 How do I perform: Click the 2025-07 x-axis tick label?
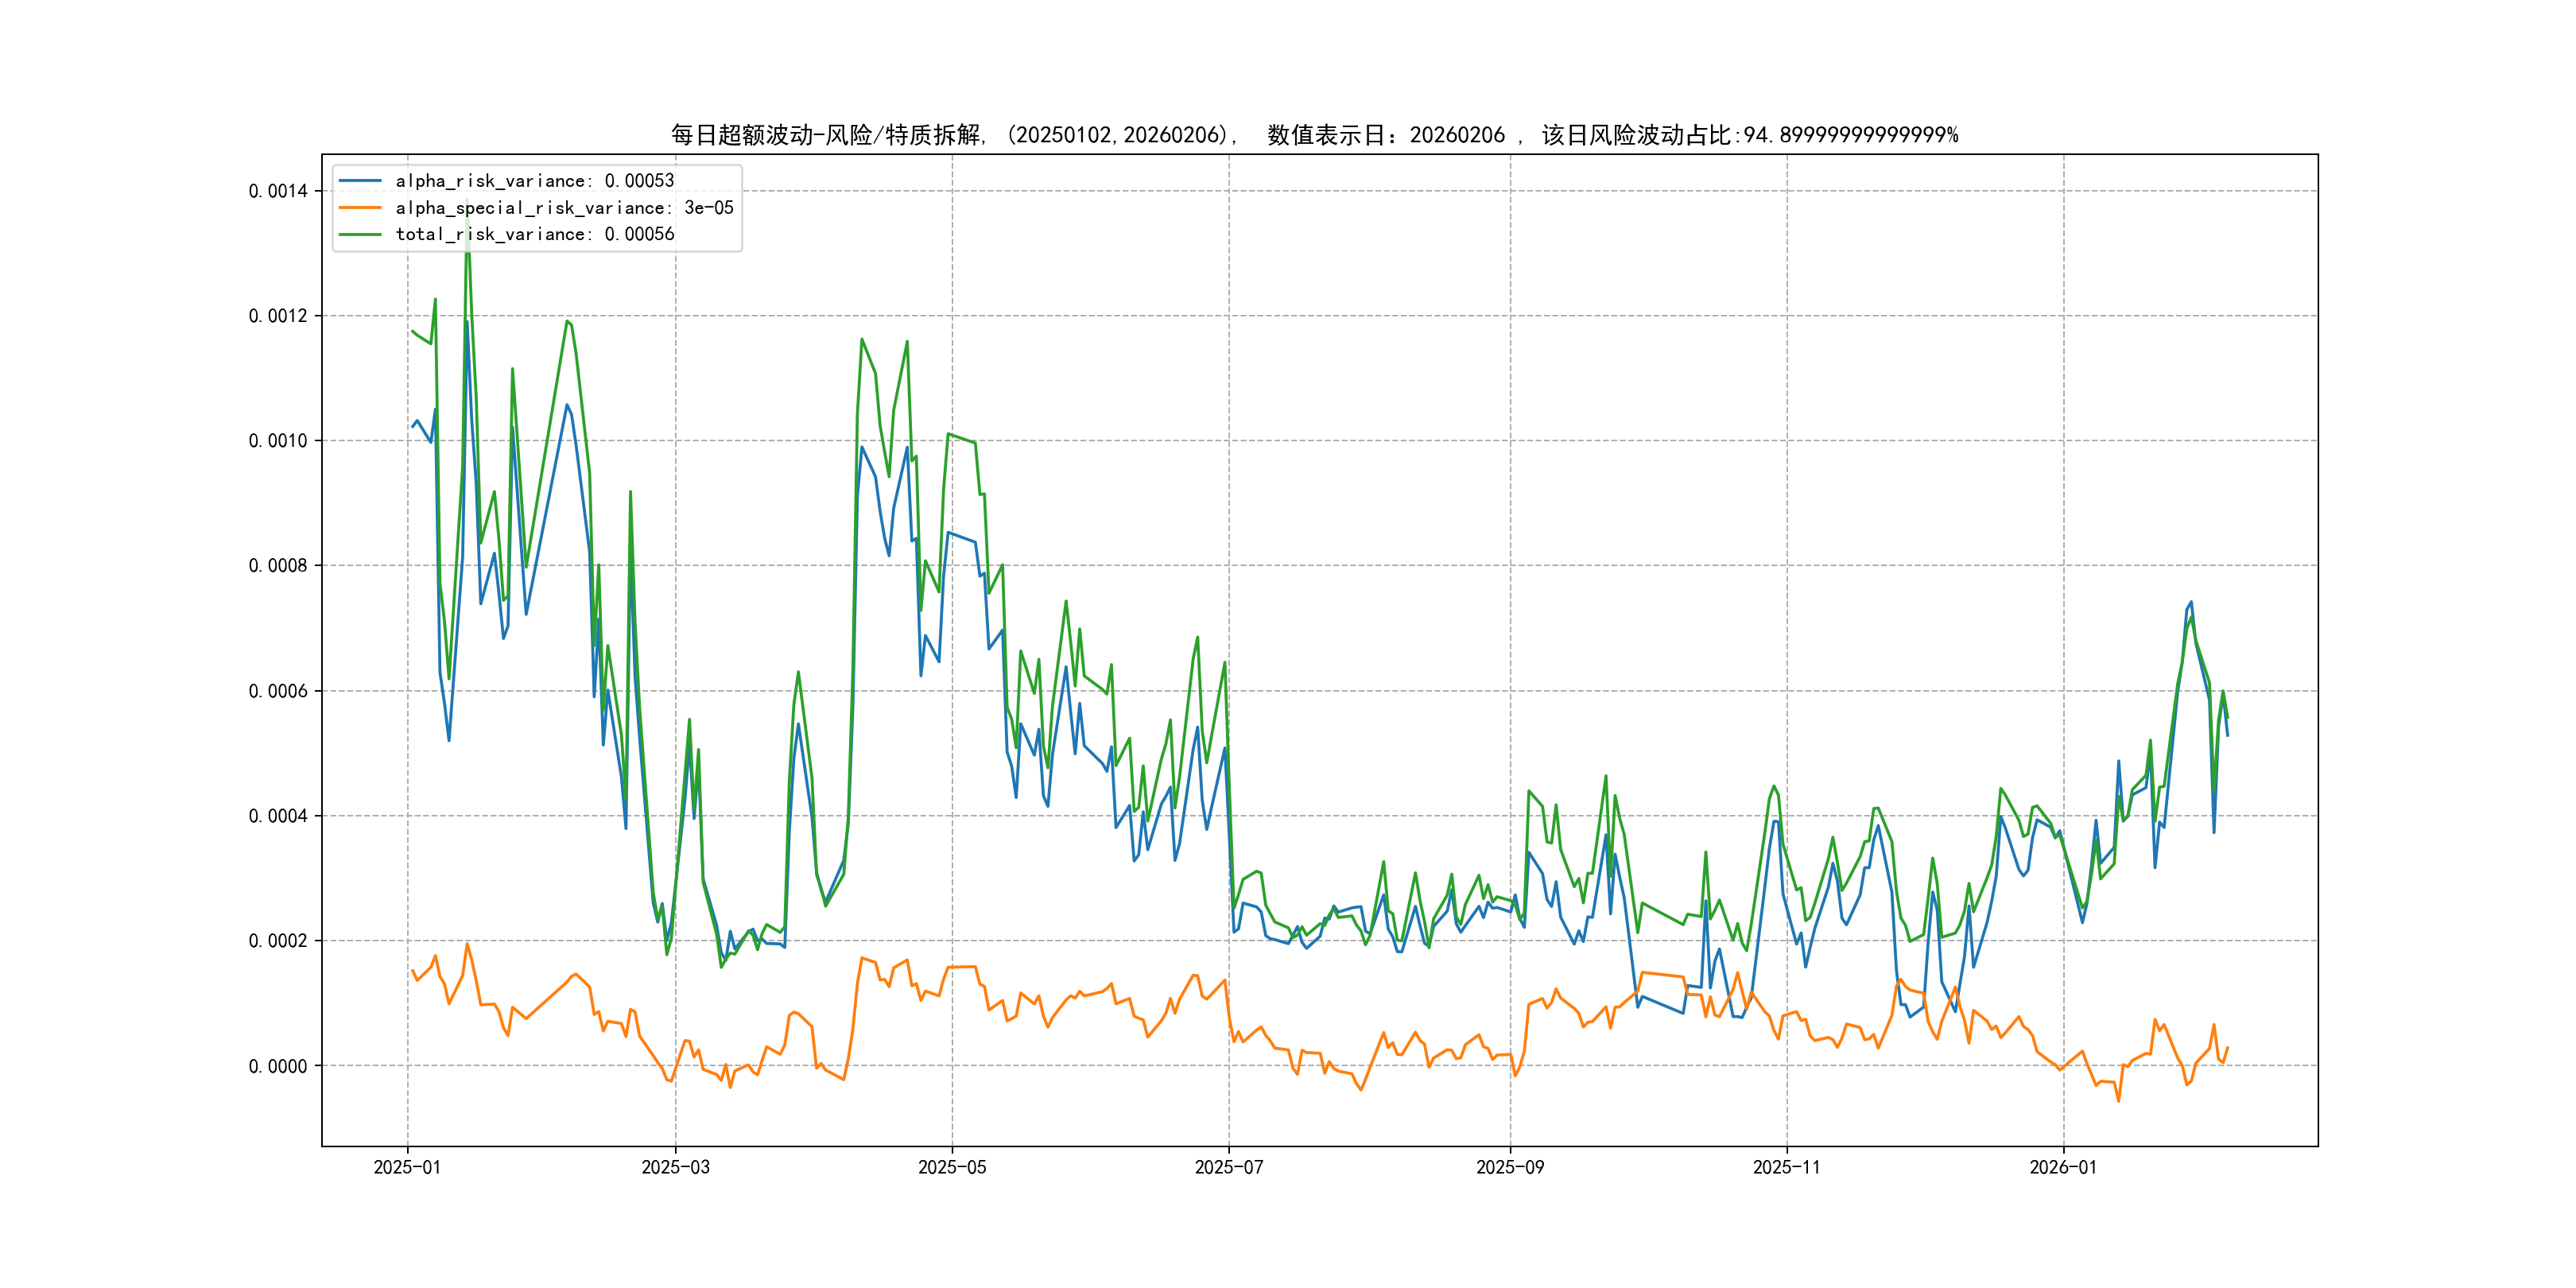tap(1229, 1167)
